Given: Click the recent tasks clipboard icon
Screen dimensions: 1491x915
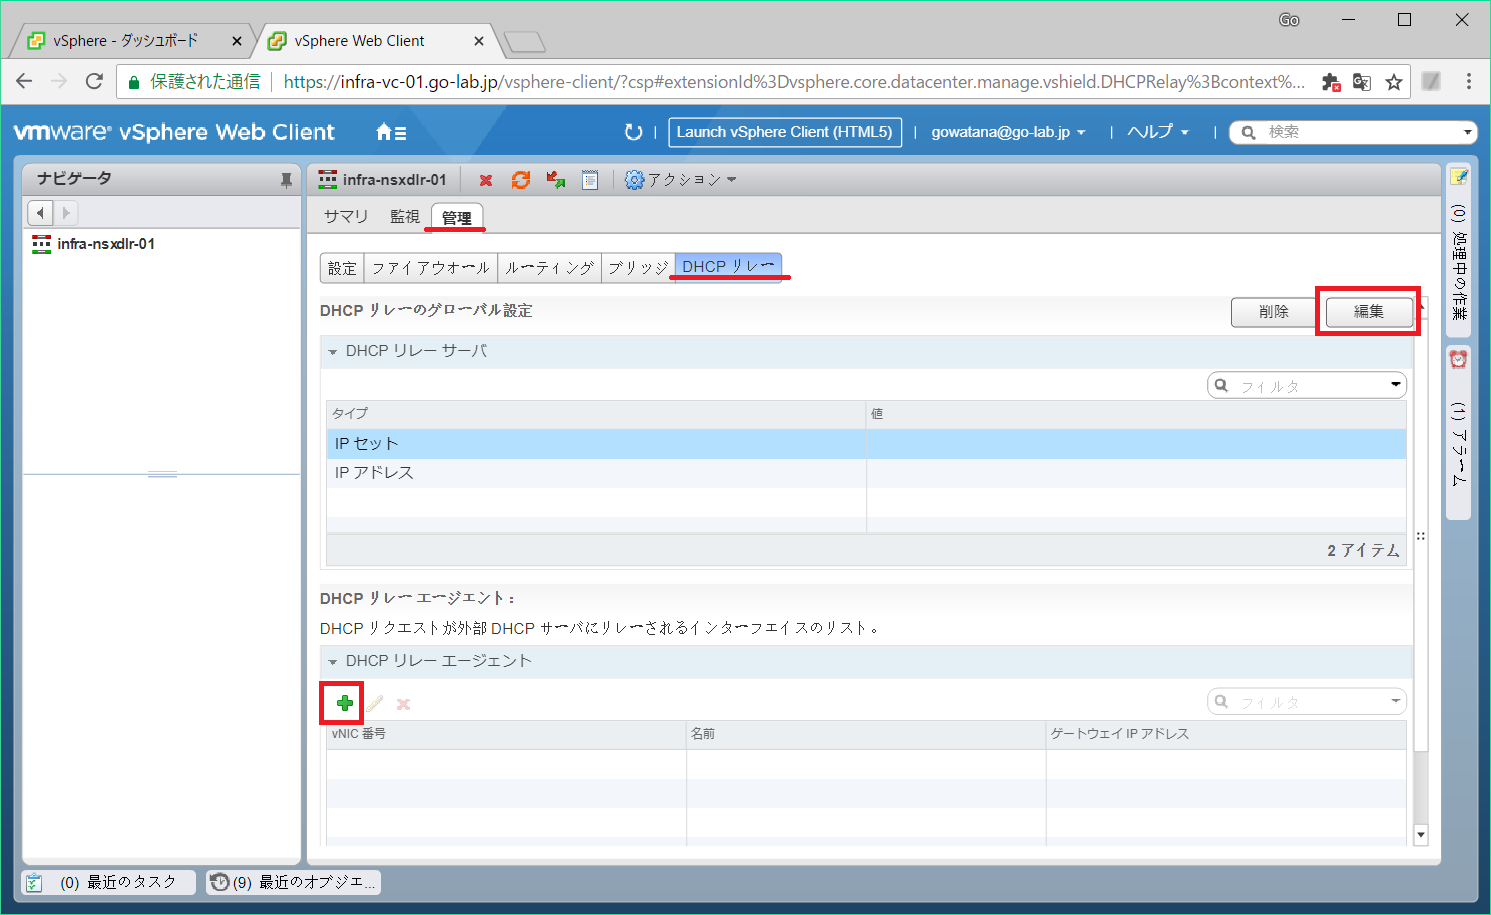Looking at the screenshot, I should 34,882.
